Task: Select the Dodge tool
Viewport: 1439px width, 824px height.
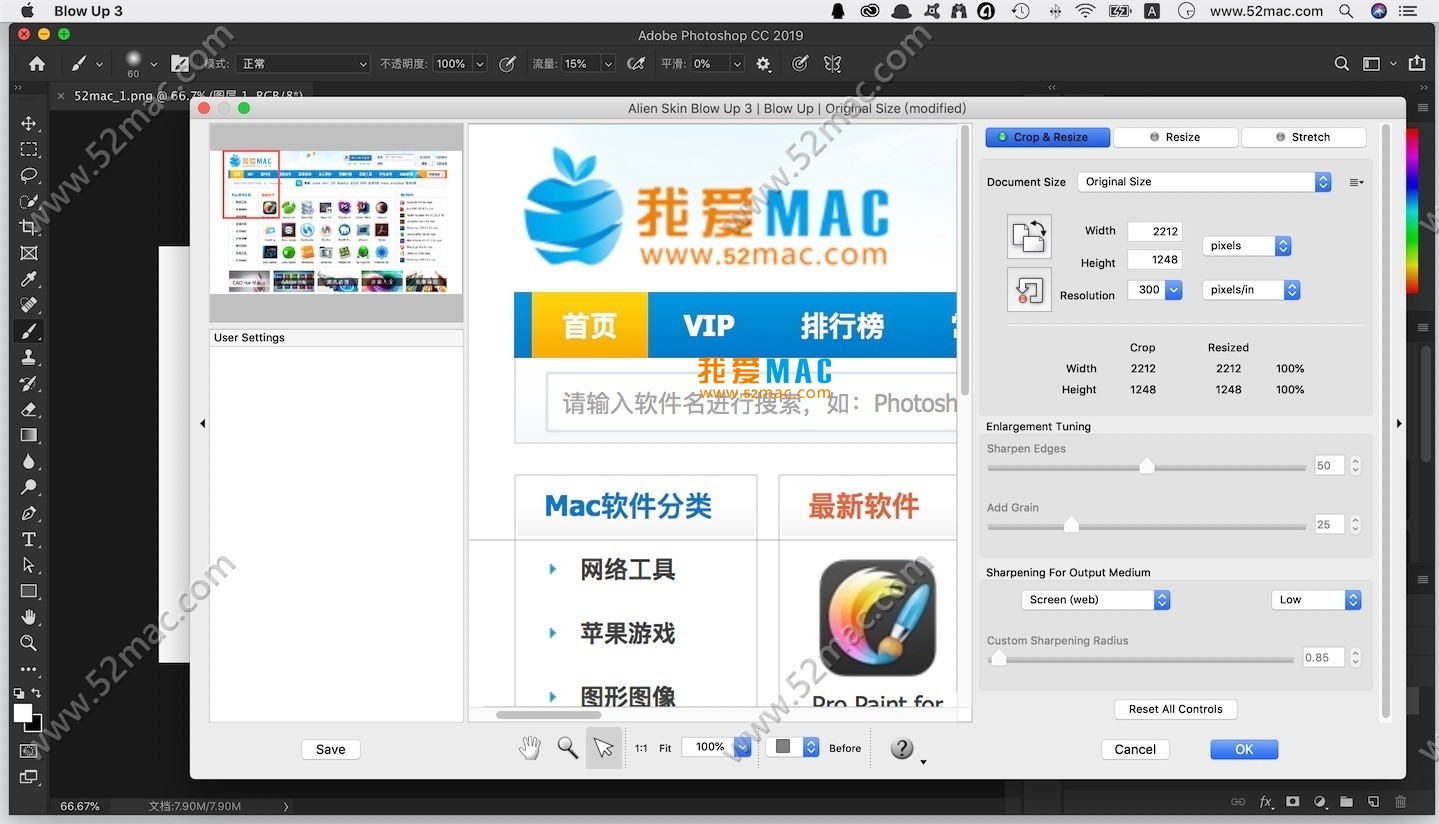Action: pyautogui.click(x=29, y=487)
